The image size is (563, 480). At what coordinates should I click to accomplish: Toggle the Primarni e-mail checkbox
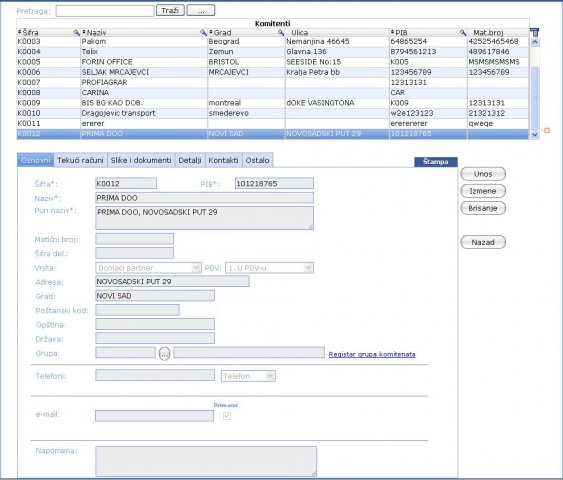point(227,416)
